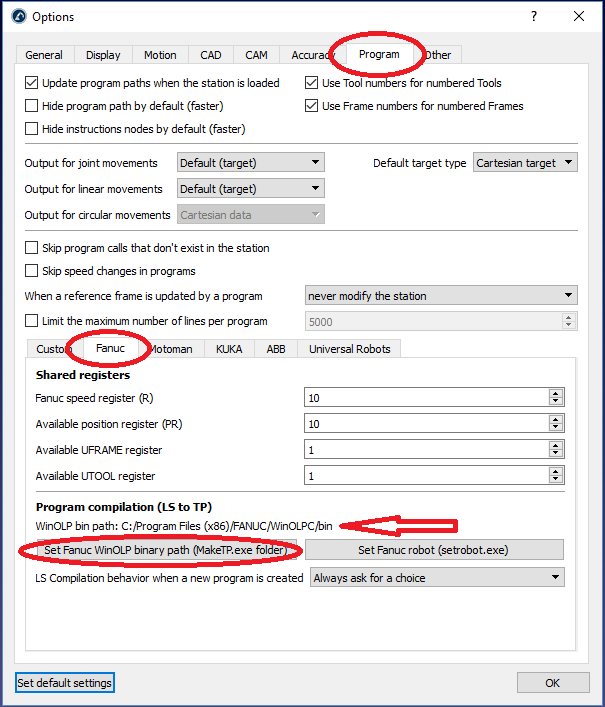Viewport: 605px width, 707px height.
Task: Click the Fanuc speed register field
Action: 426,398
